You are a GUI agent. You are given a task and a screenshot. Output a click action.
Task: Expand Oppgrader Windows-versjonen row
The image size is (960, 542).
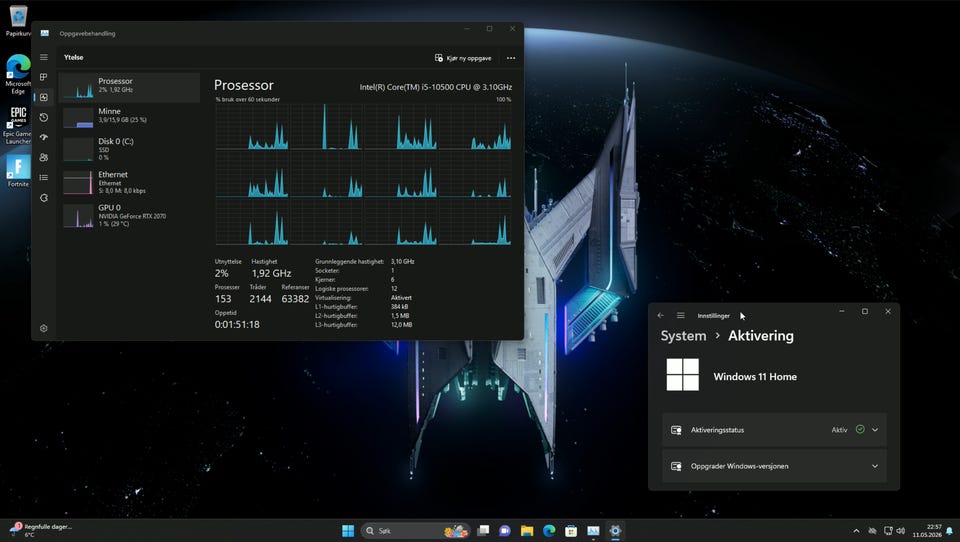[x=774, y=466]
